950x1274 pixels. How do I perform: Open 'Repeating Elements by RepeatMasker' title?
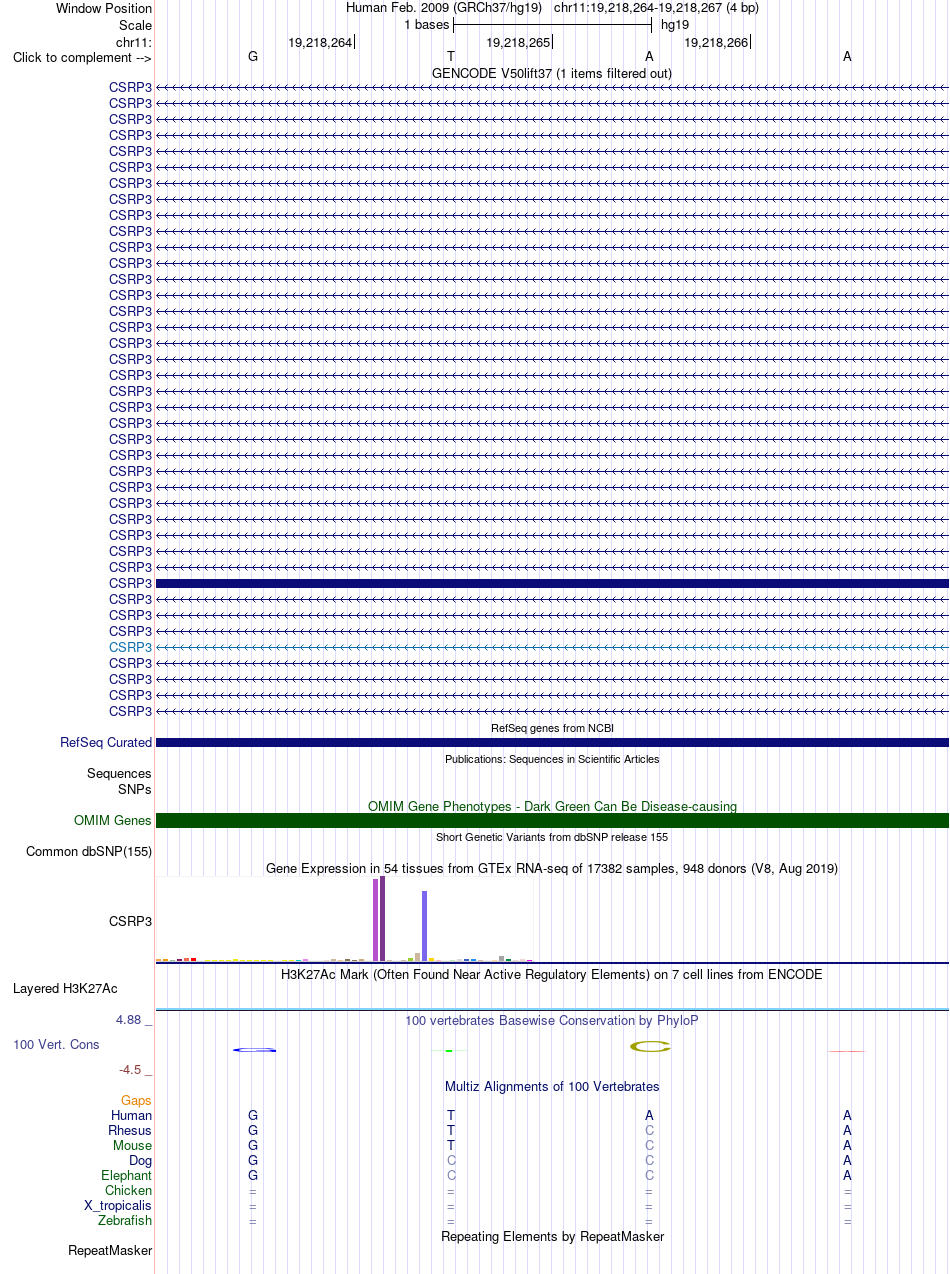pos(552,1236)
